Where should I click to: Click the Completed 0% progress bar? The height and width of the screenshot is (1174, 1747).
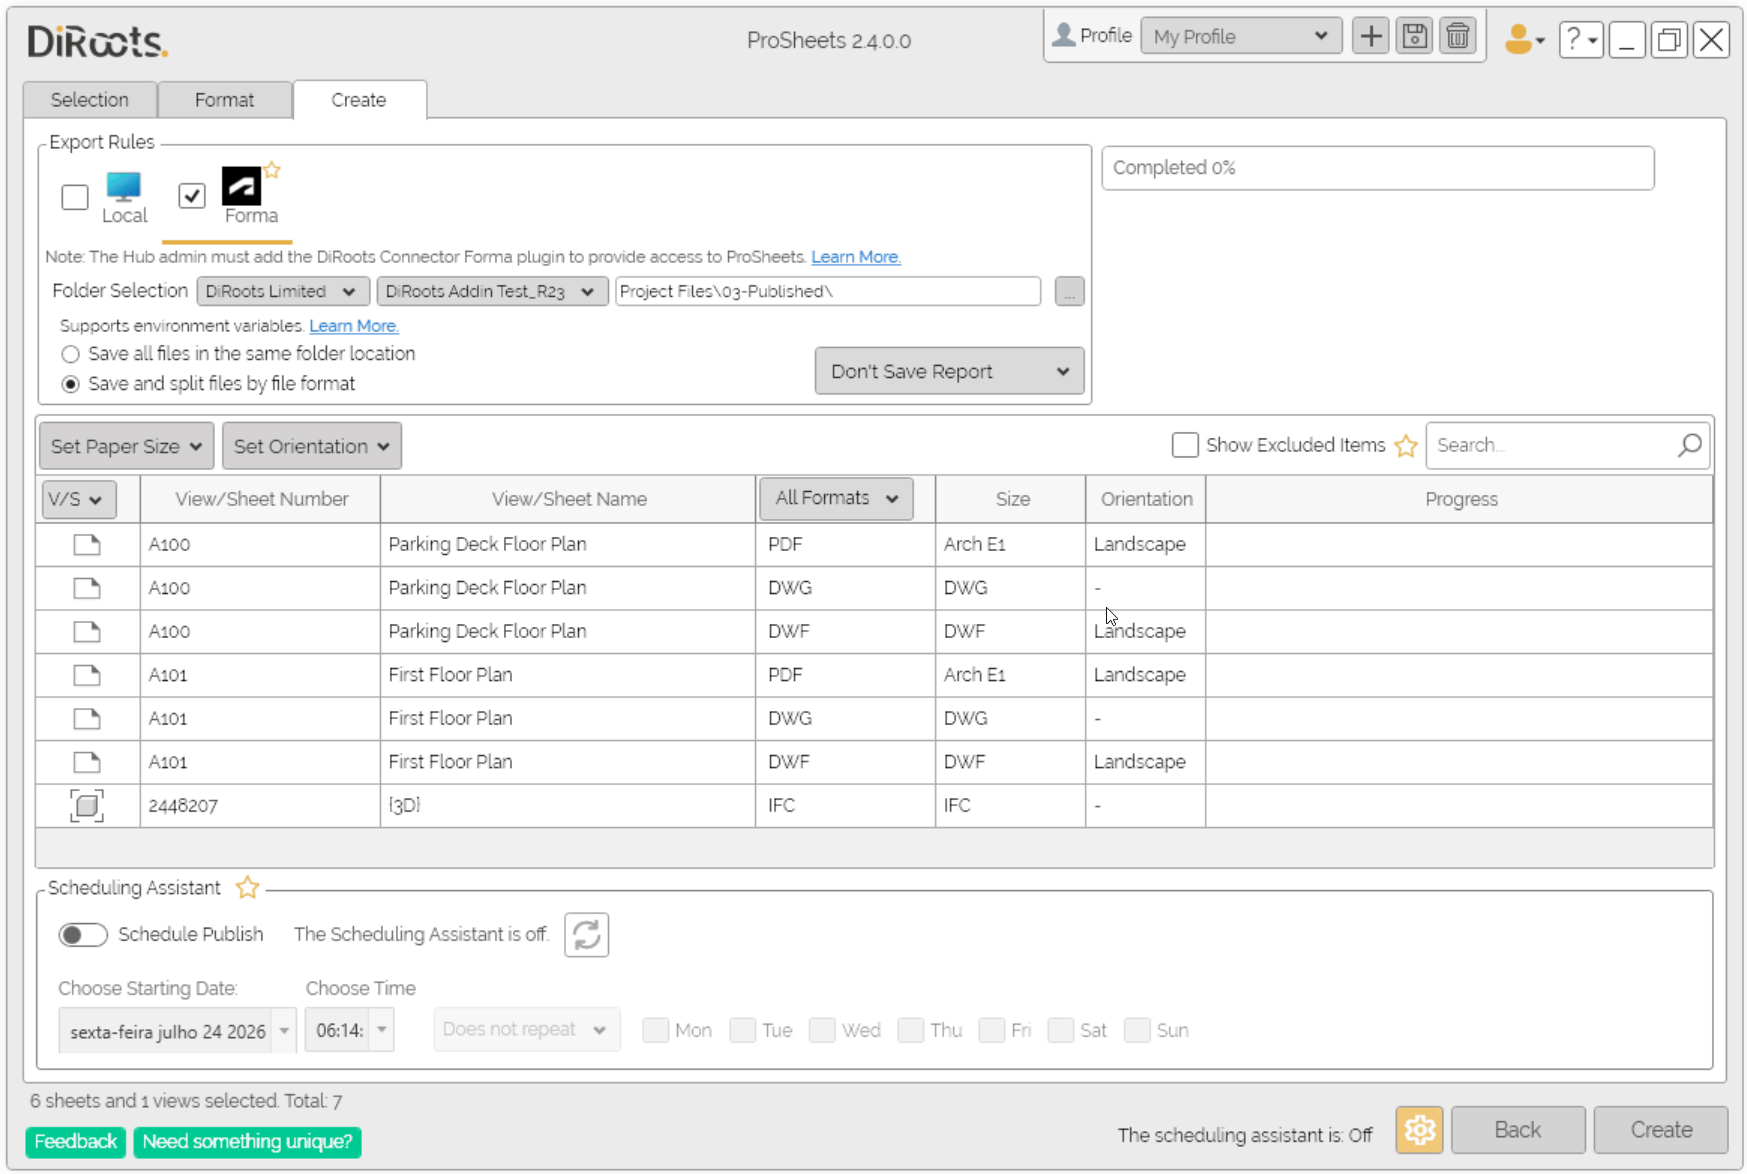[x=1378, y=168]
